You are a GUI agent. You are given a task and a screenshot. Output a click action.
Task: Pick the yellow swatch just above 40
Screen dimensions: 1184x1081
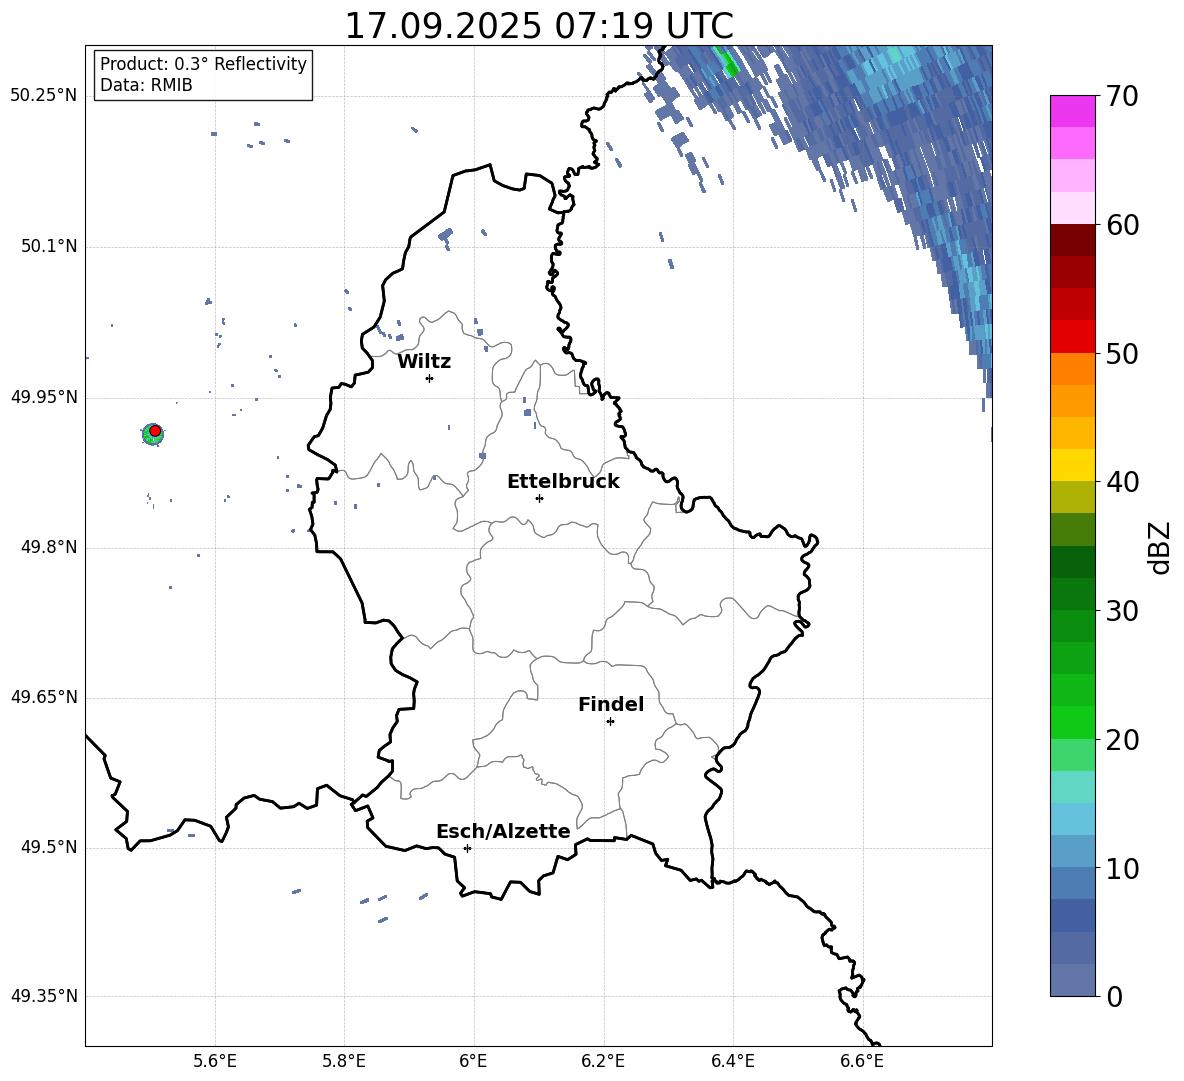coord(1073,465)
